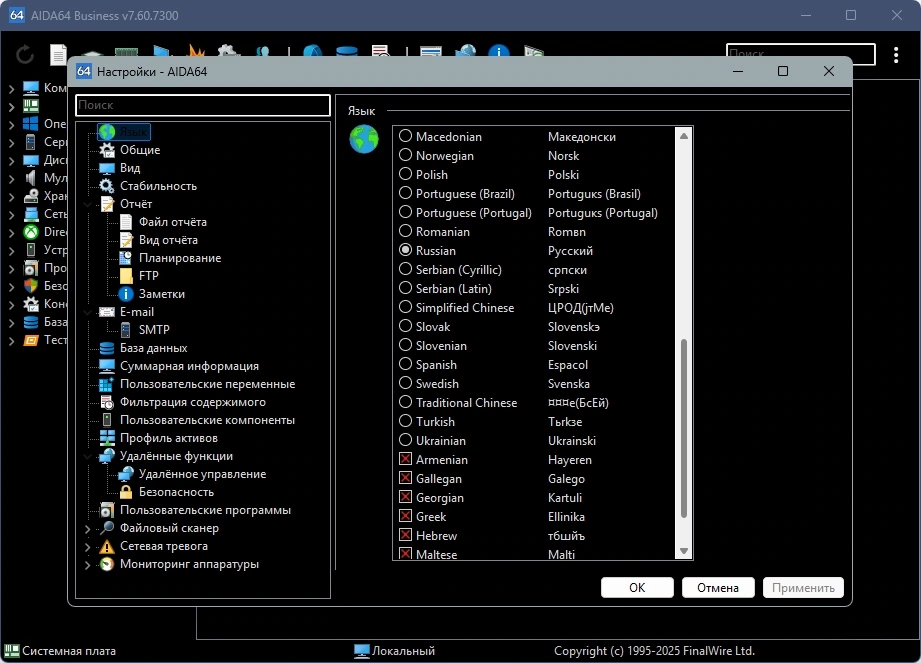Viewport: 921px width, 663px height.
Task: Expand the DirectX node in main window
Action: coord(11,233)
